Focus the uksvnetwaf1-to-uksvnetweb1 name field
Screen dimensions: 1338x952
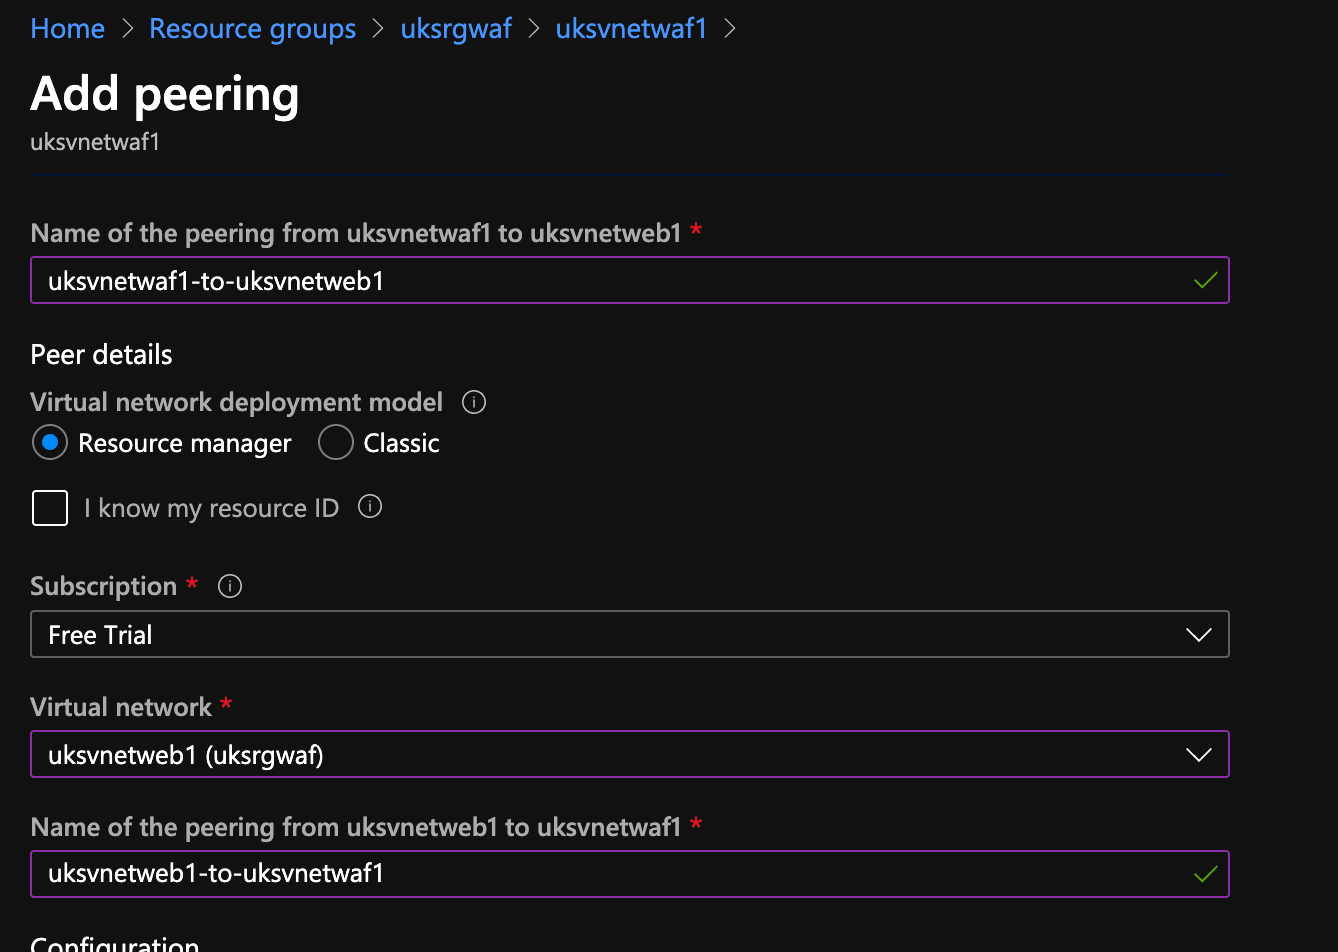point(630,281)
